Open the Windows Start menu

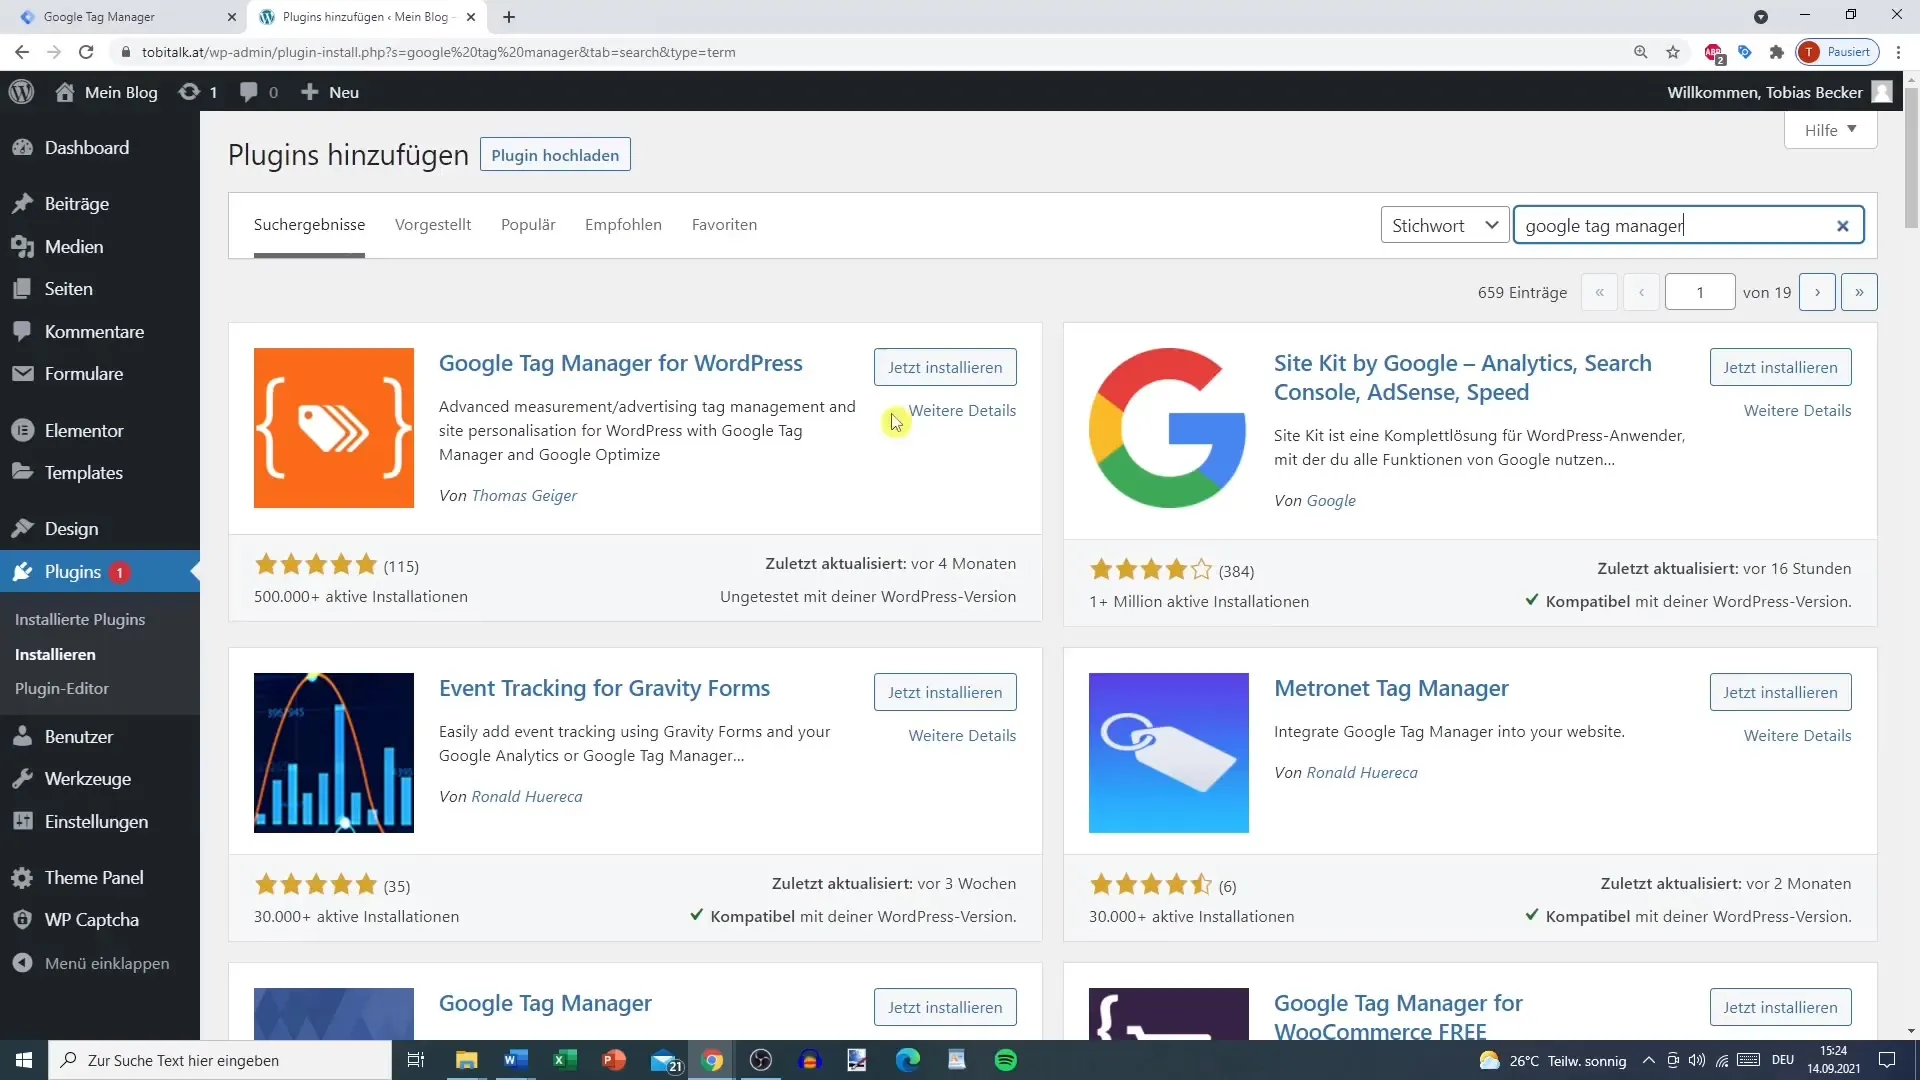tap(24, 1060)
